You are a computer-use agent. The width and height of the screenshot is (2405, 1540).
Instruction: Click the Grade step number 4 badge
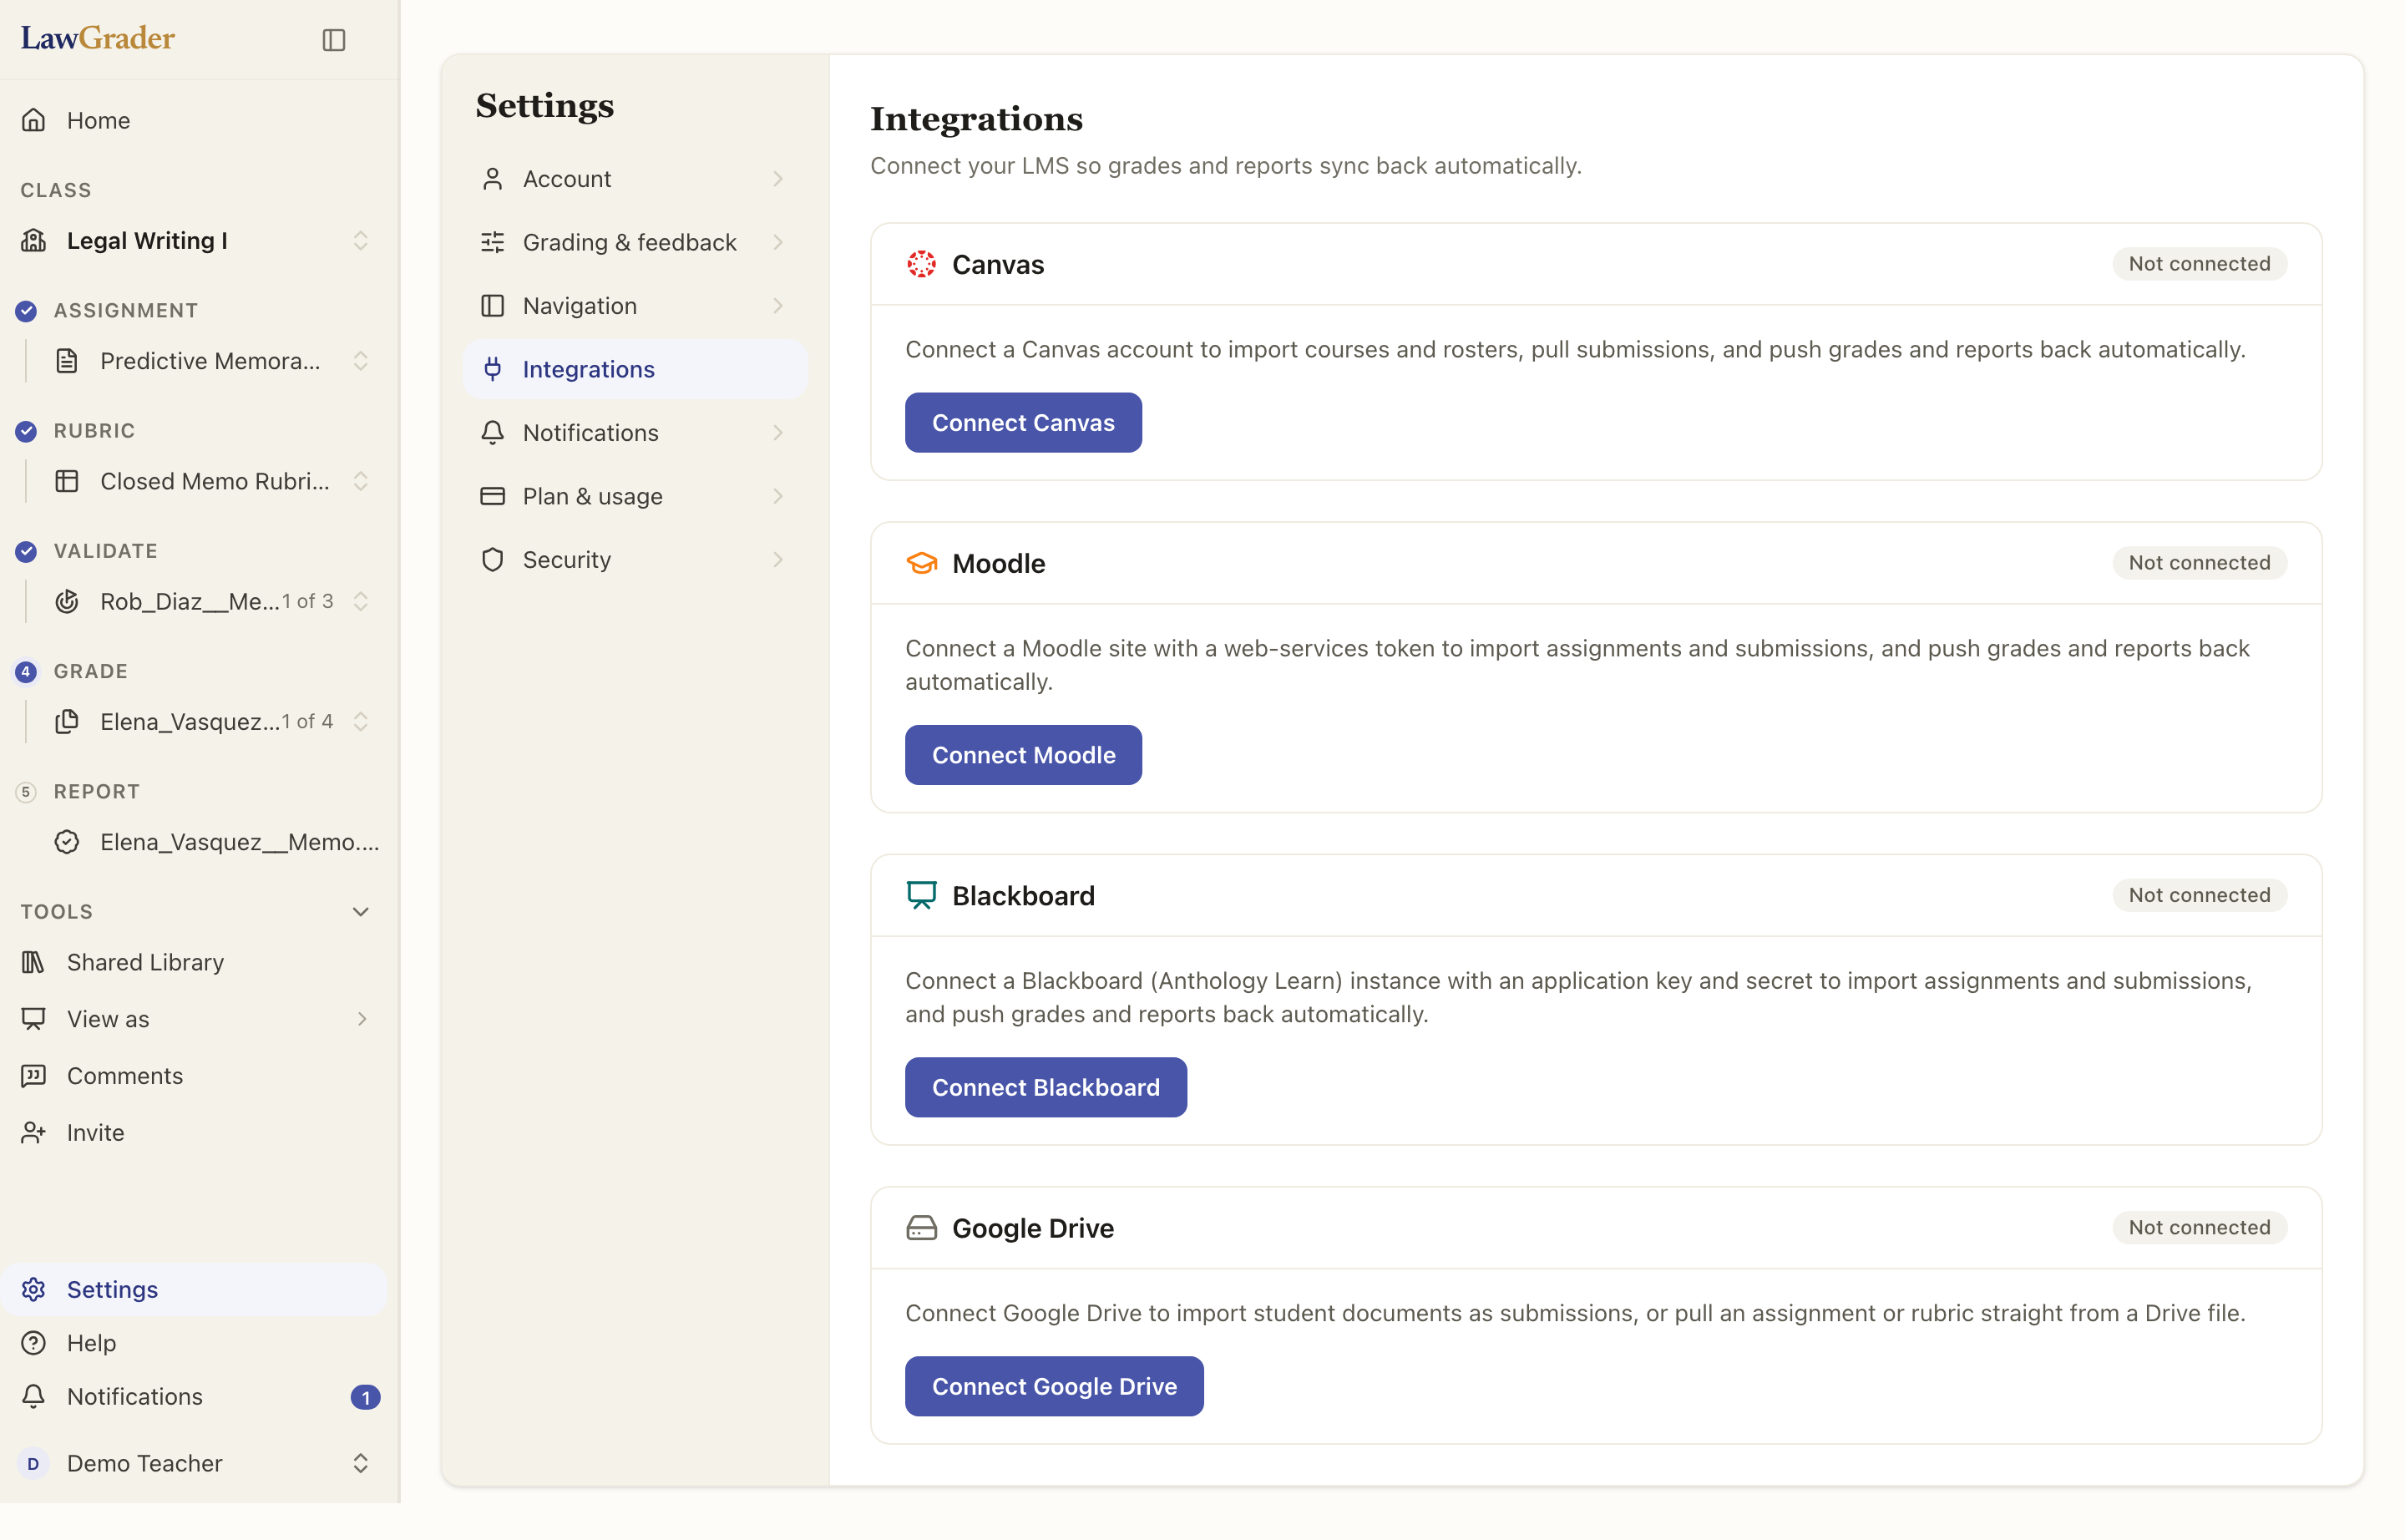point(26,671)
